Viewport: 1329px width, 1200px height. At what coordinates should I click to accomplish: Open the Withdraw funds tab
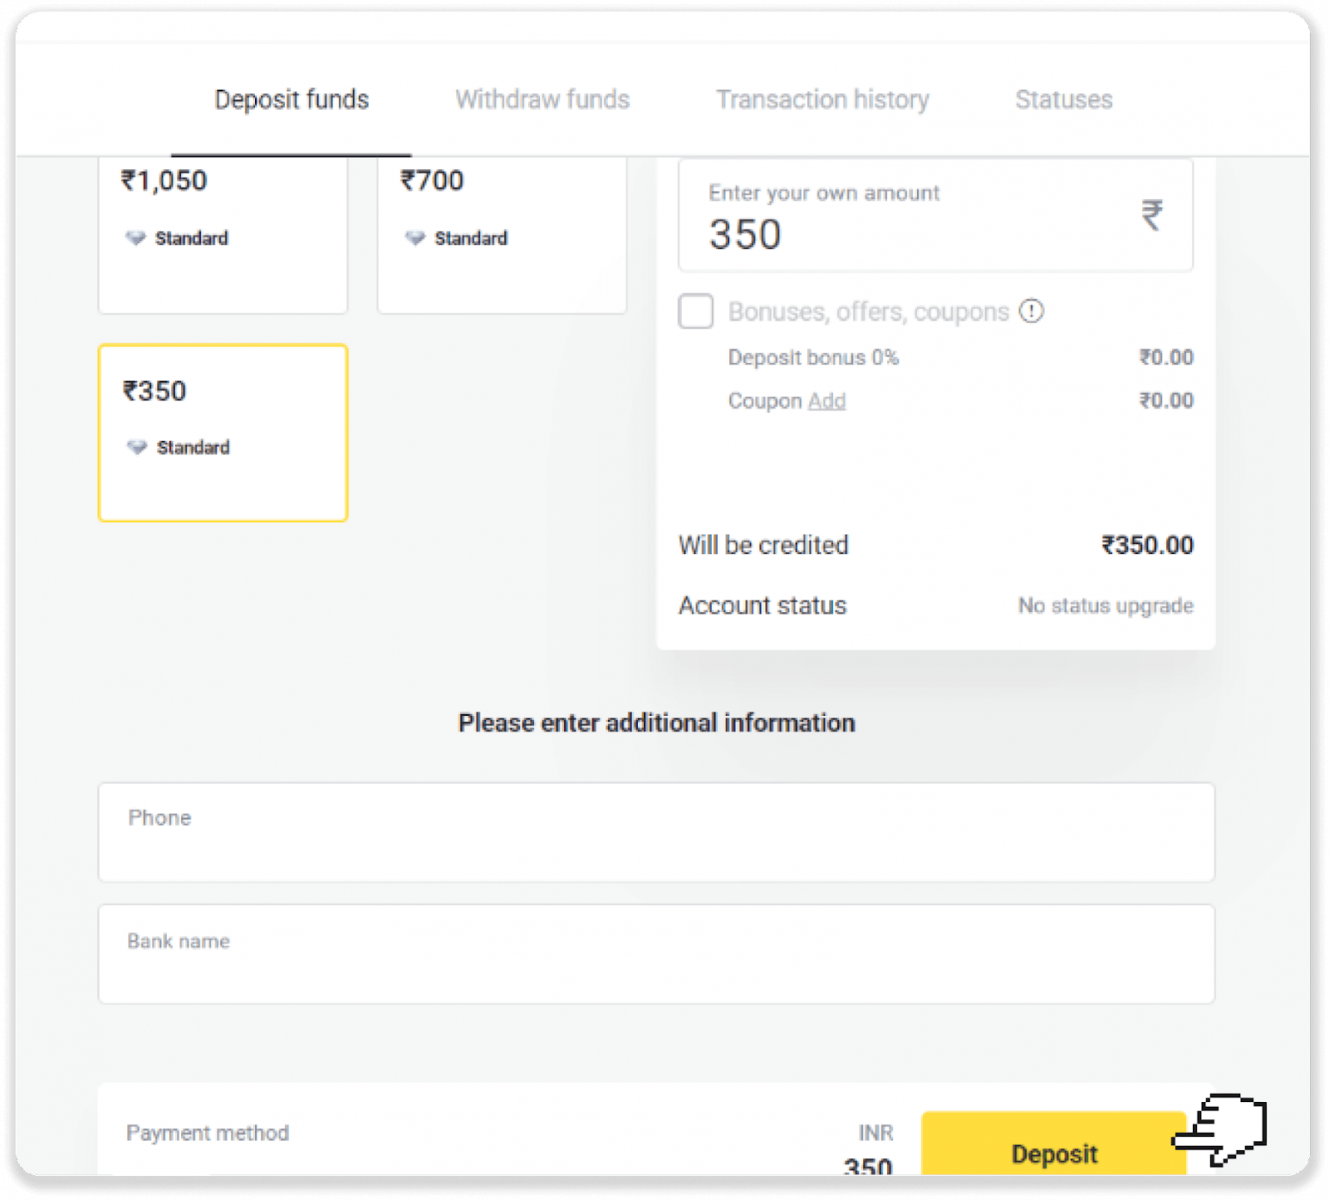coord(542,100)
